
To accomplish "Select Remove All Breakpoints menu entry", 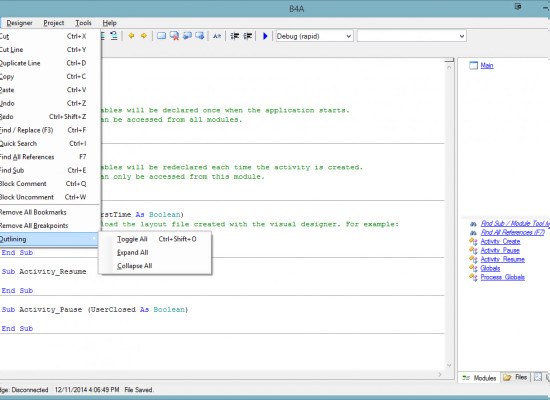I will [49, 226].
